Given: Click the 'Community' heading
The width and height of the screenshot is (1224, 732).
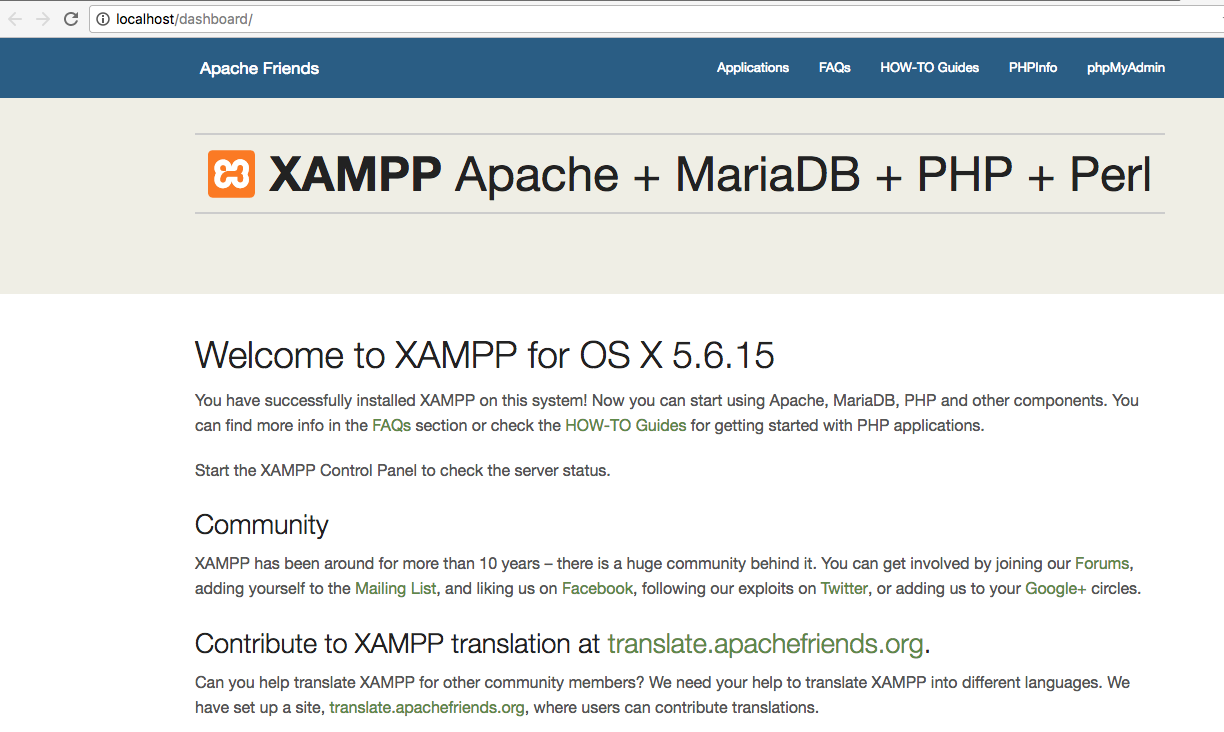Looking at the screenshot, I should pyautogui.click(x=262, y=525).
